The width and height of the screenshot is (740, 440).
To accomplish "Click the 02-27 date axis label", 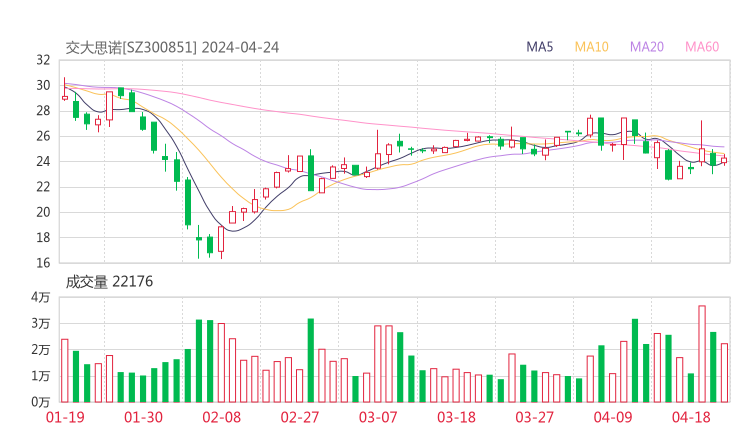I will 300,417.
